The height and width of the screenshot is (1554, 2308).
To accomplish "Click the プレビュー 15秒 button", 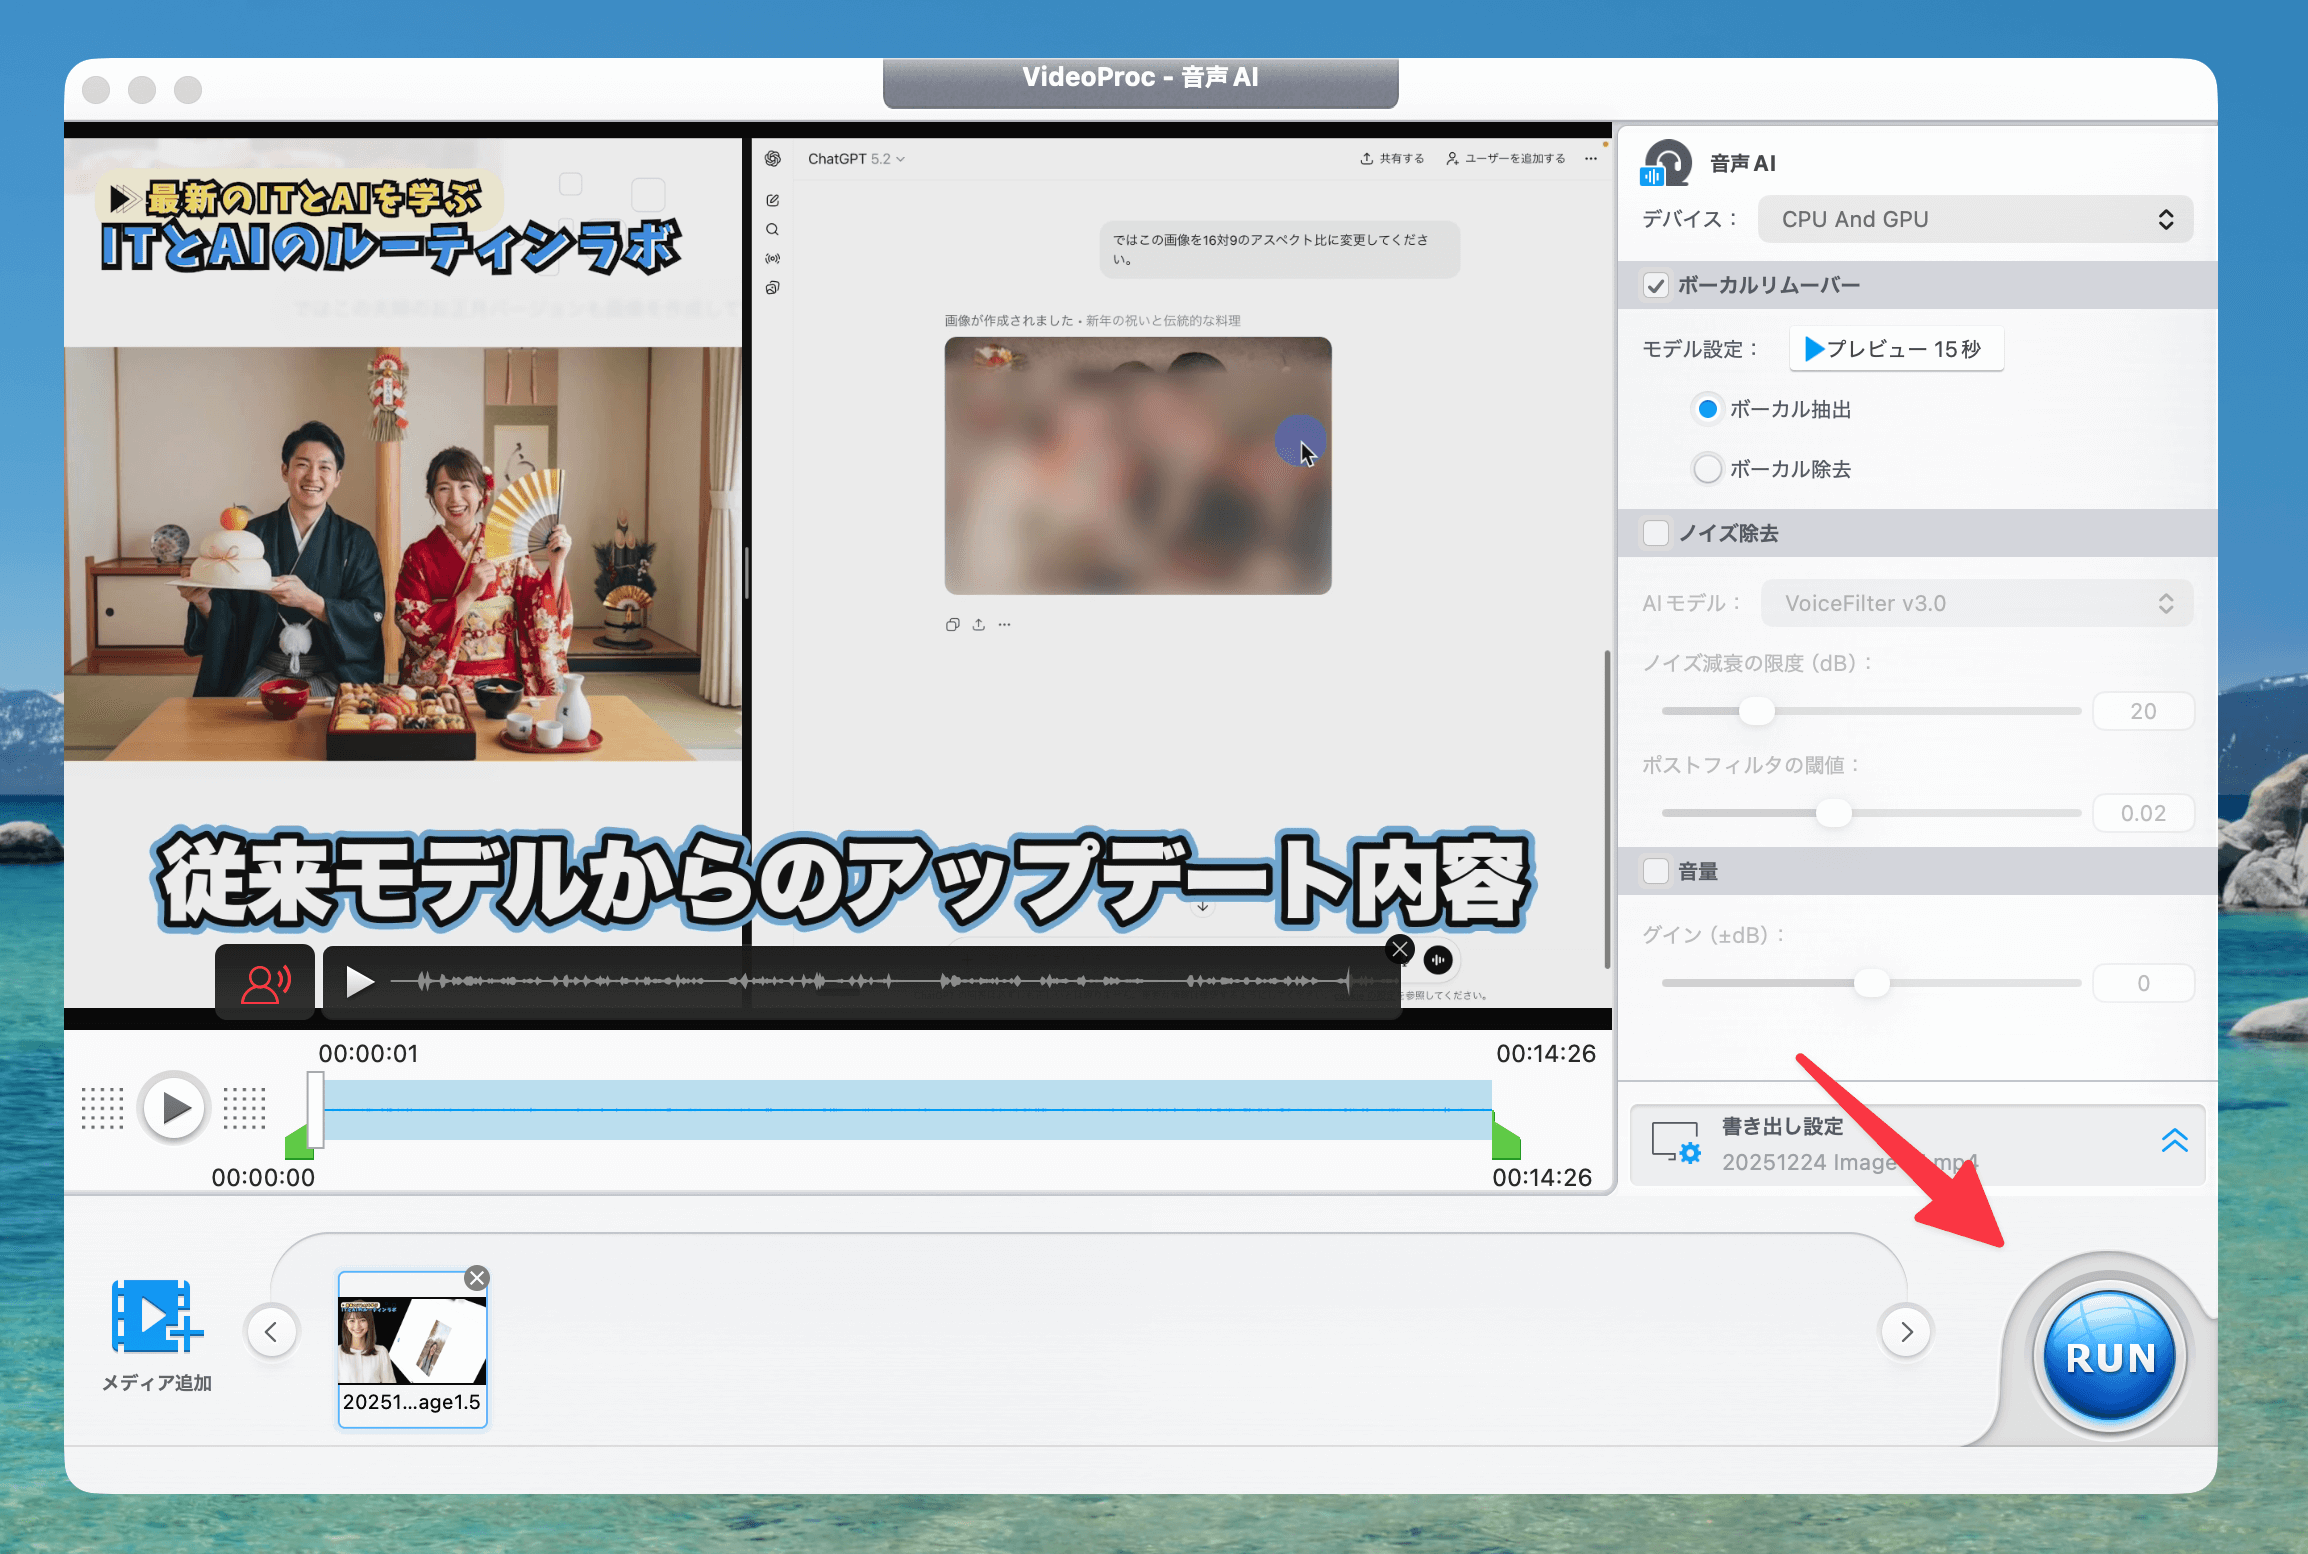I will coord(1895,349).
